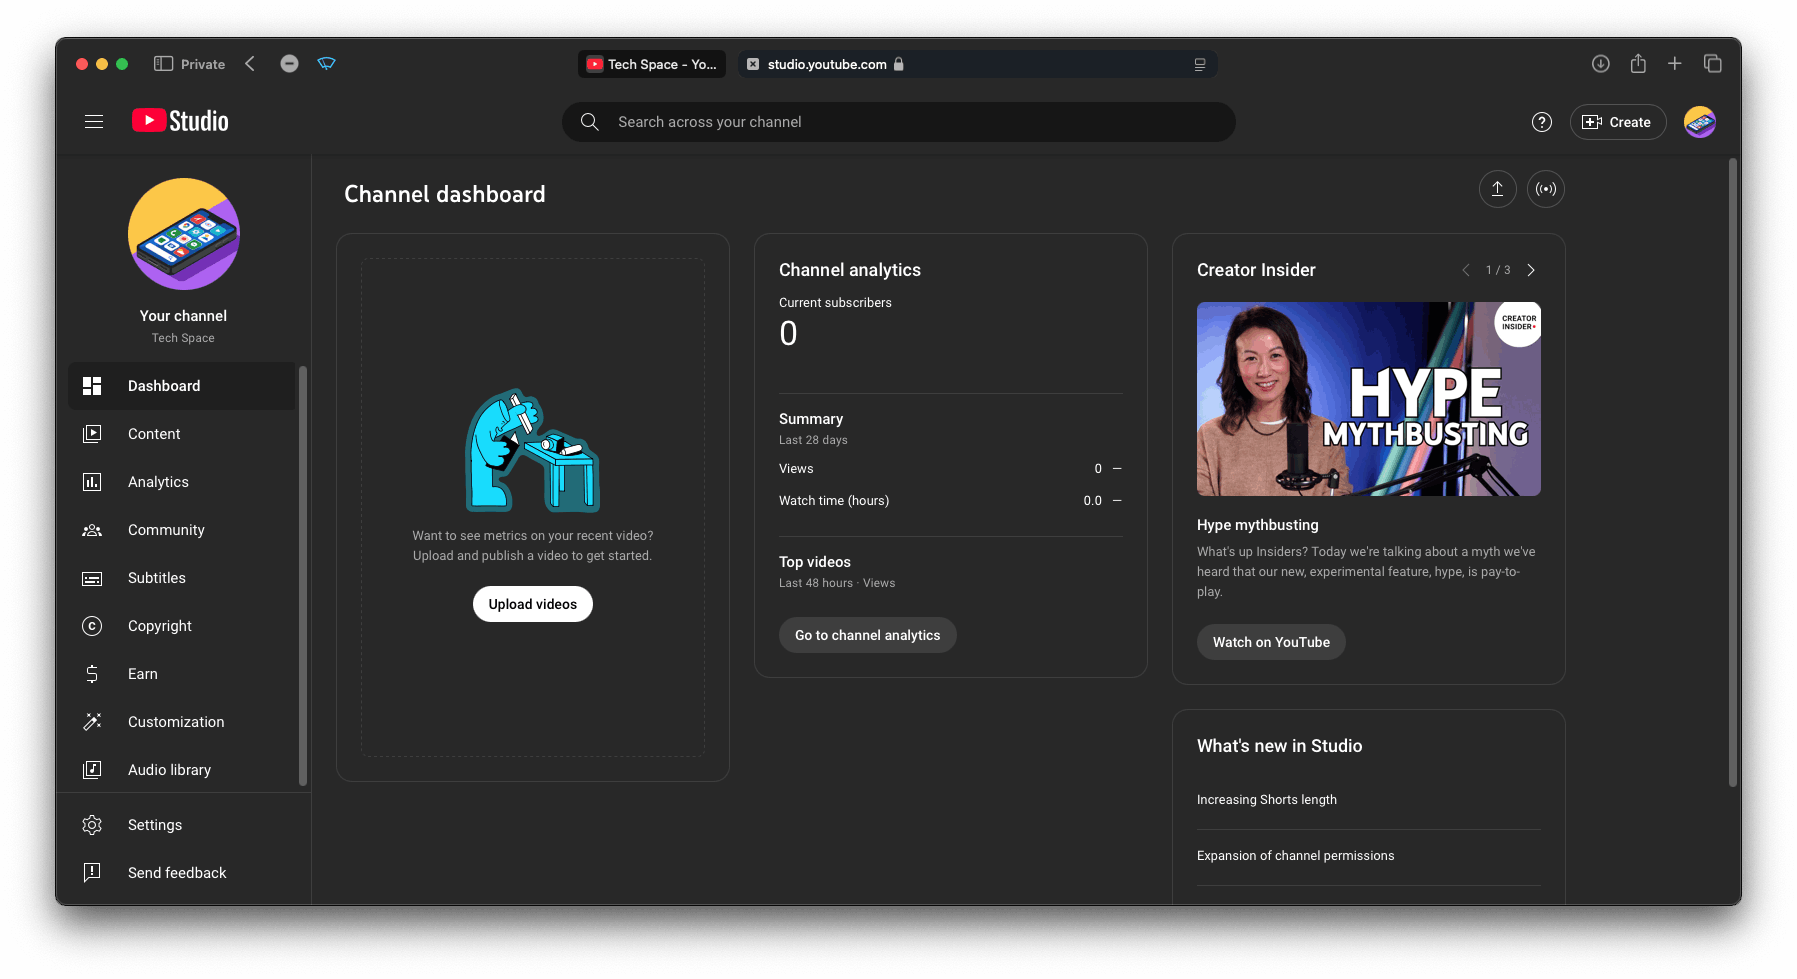Click the Hype Mythbusting video thumbnail

pyautogui.click(x=1368, y=399)
